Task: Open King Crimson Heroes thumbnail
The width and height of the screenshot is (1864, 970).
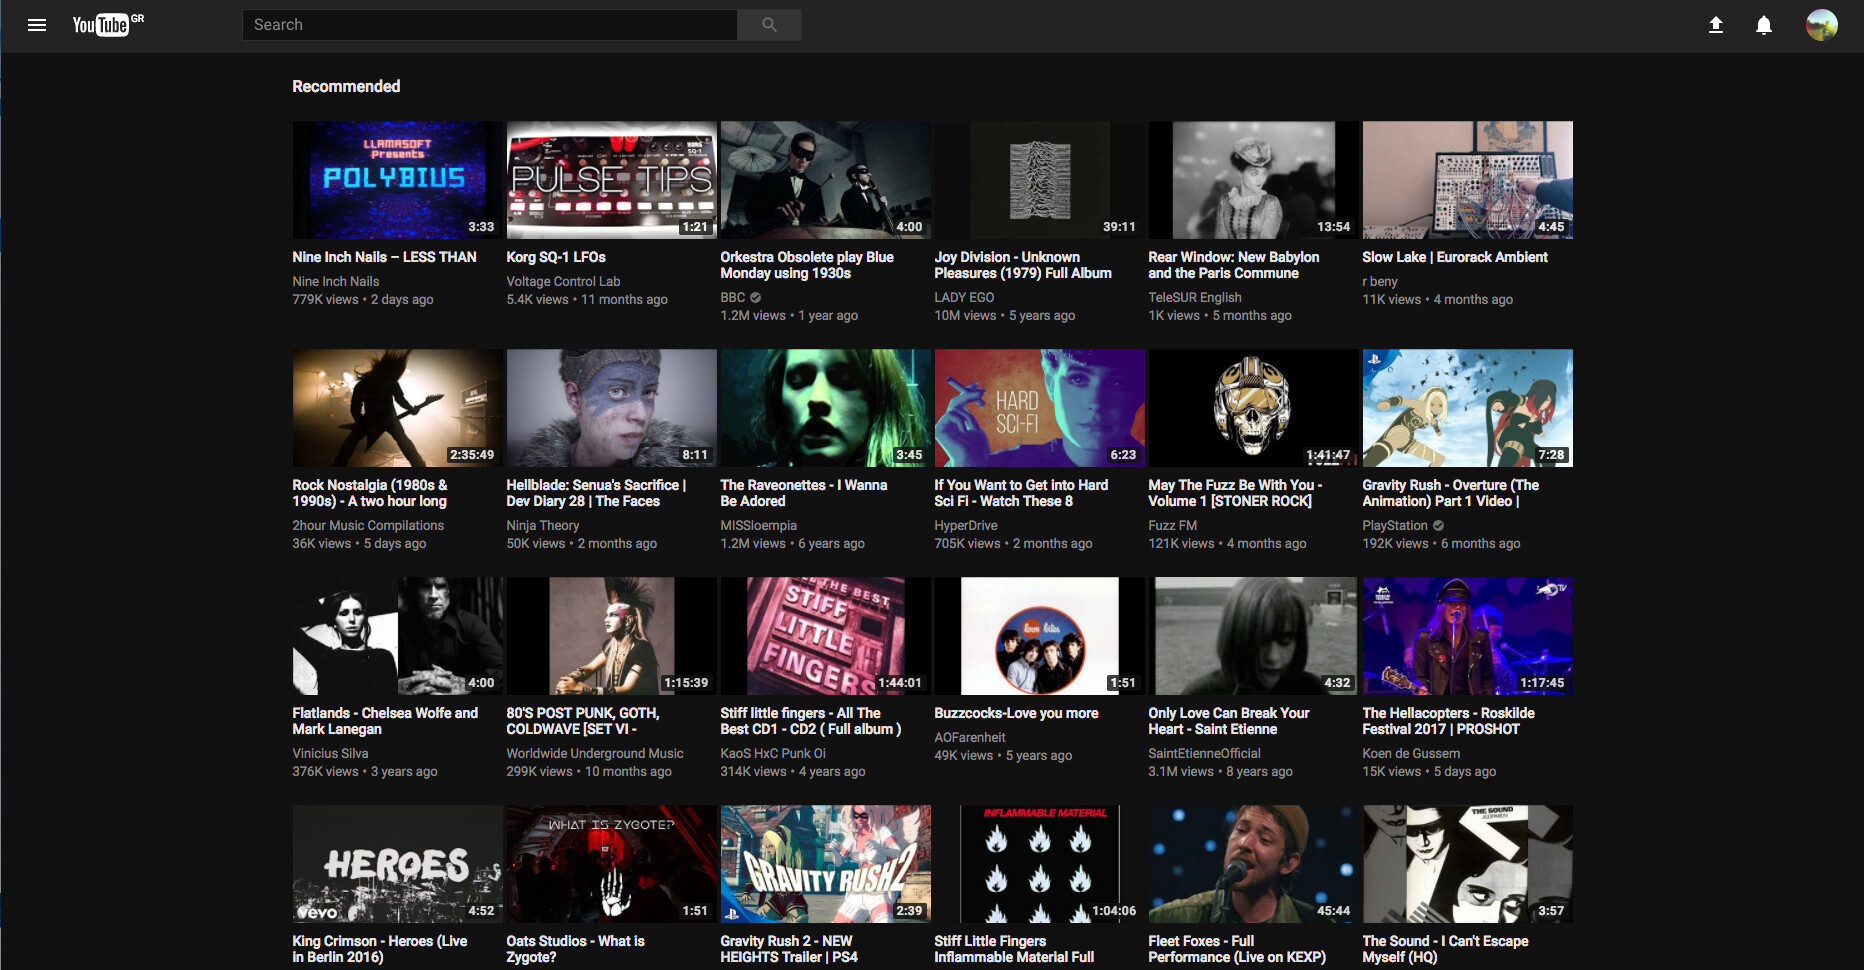Action: tap(397, 864)
